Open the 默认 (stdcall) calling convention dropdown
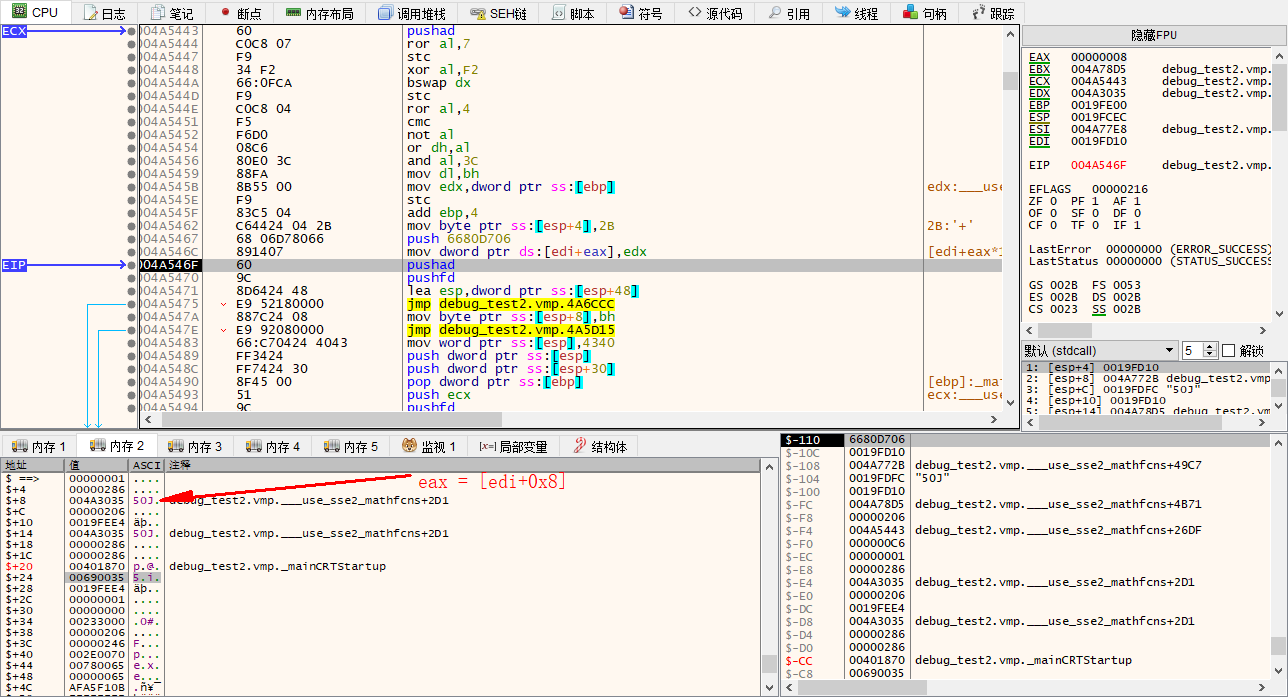The width and height of the screenshot is (1288, 697). [1099, 350]
